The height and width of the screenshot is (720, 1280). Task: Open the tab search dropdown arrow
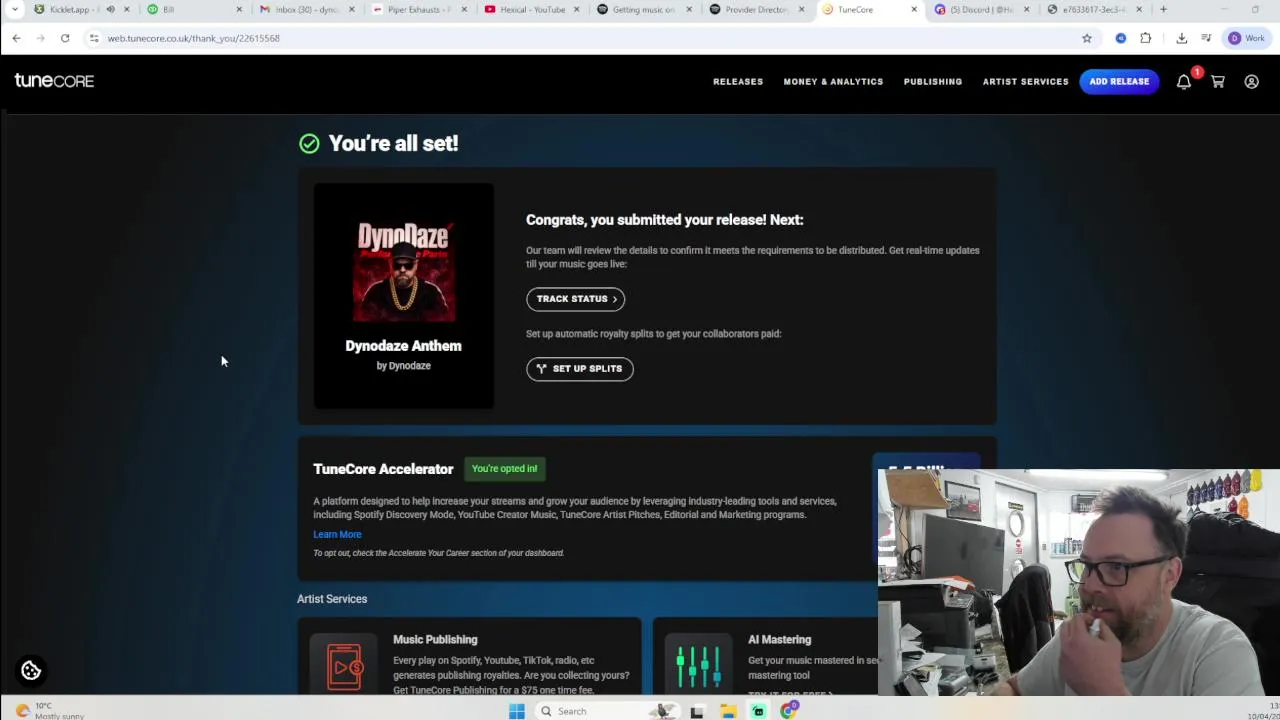point(14,9)
